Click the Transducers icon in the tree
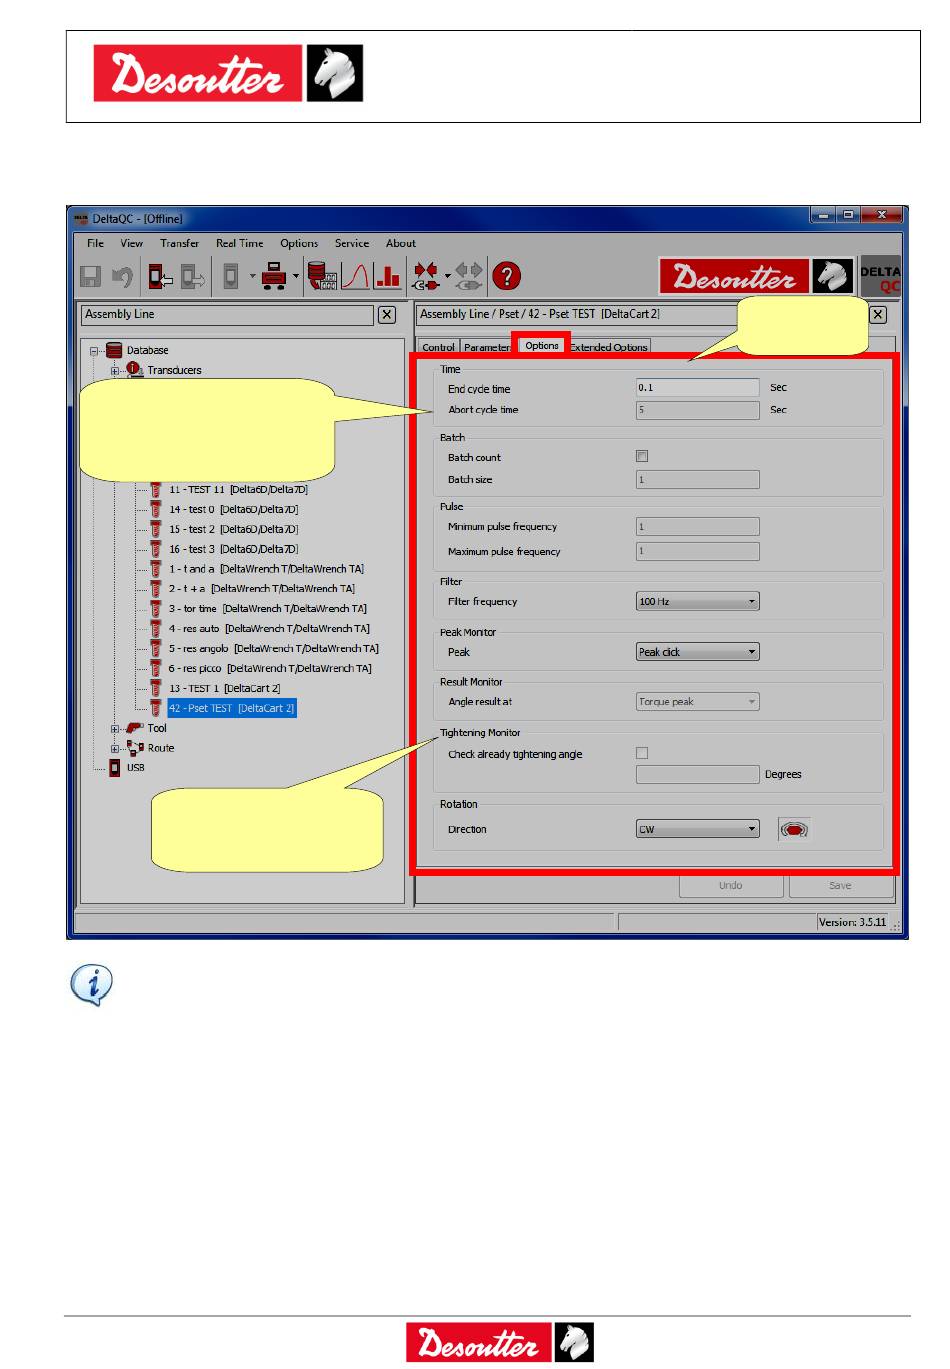The width and height of the screenshot is (950, 1369). [x=134, y=370]
